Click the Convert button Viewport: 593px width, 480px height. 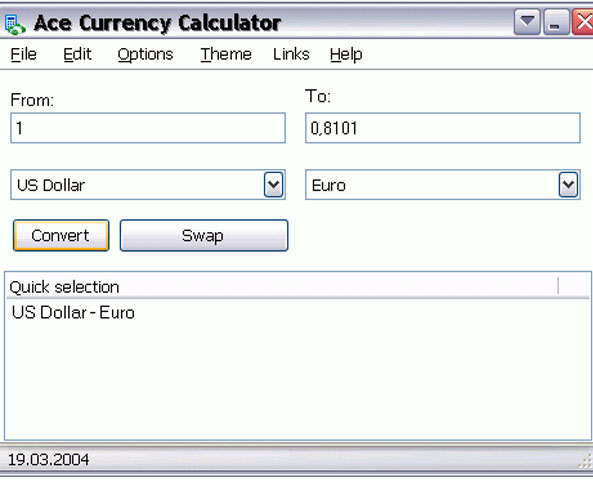pos(61,235)
